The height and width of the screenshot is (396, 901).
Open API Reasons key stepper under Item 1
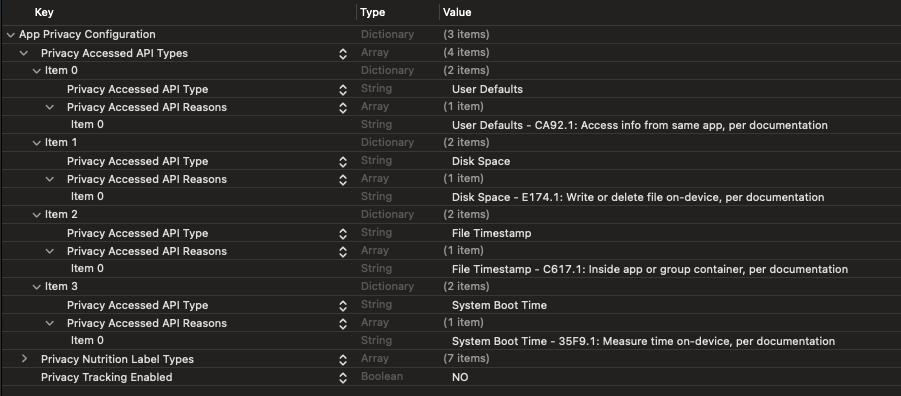click(x=343, y=180)
